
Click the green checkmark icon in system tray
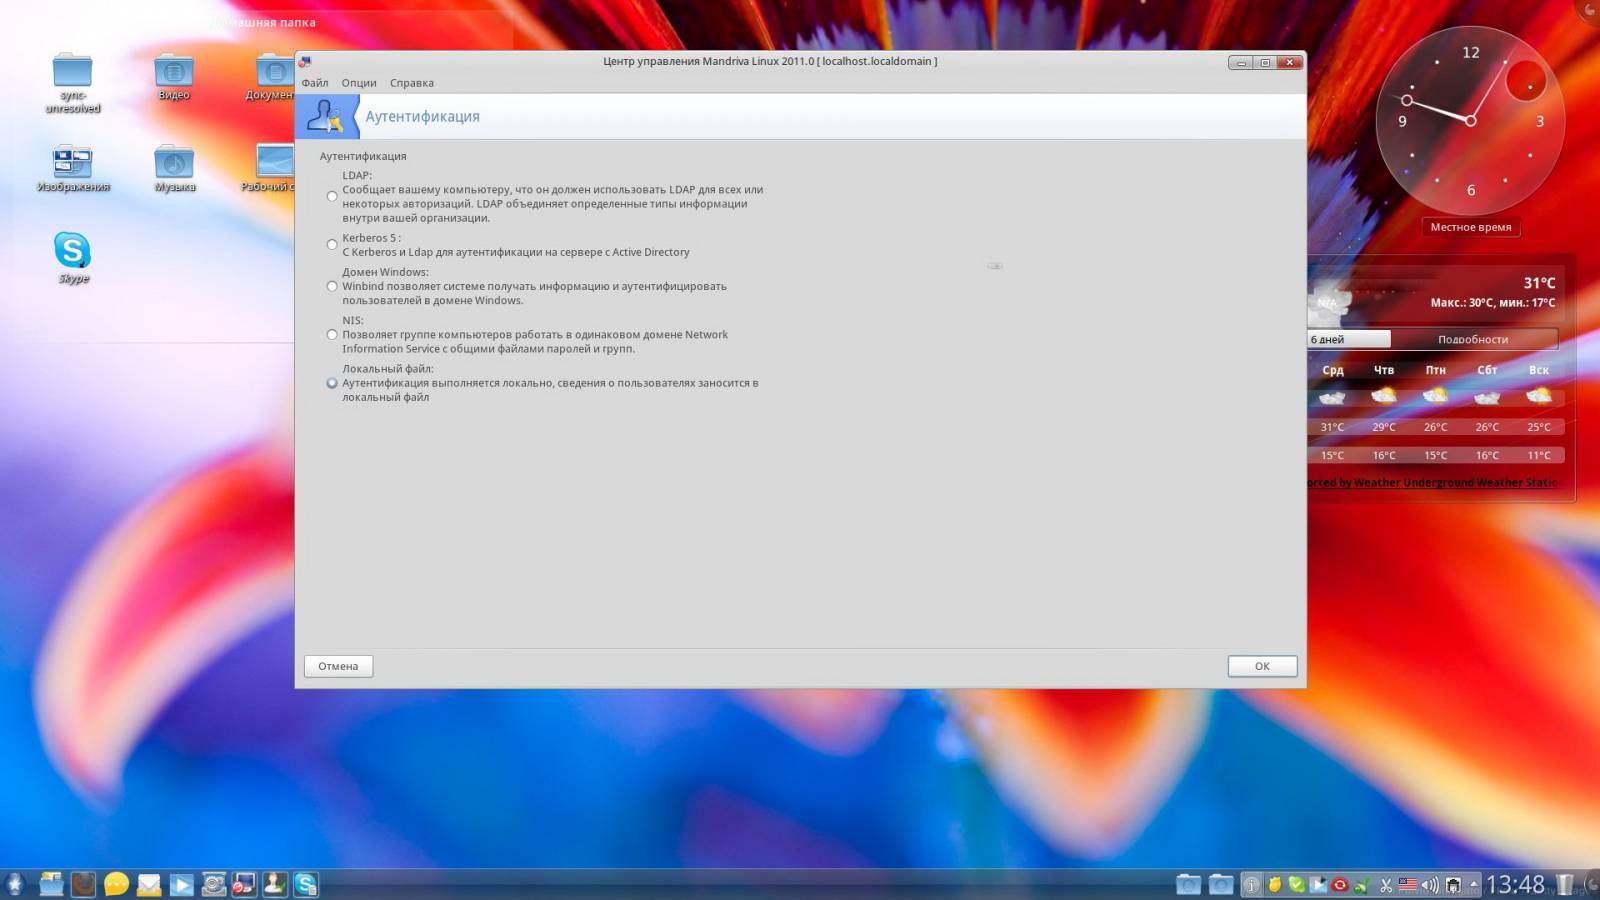1297,885
